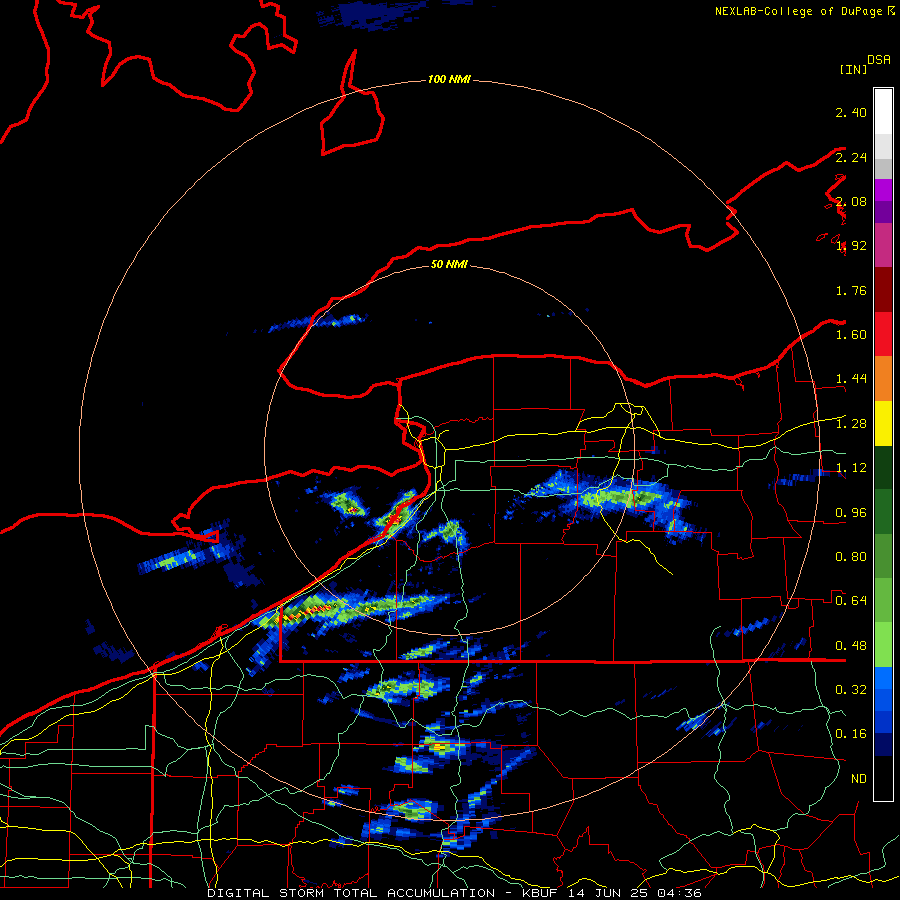This screenshot has height=900, width=900.
Task: Select the white swatch beside 2.40
Action: tap(883, 112)
